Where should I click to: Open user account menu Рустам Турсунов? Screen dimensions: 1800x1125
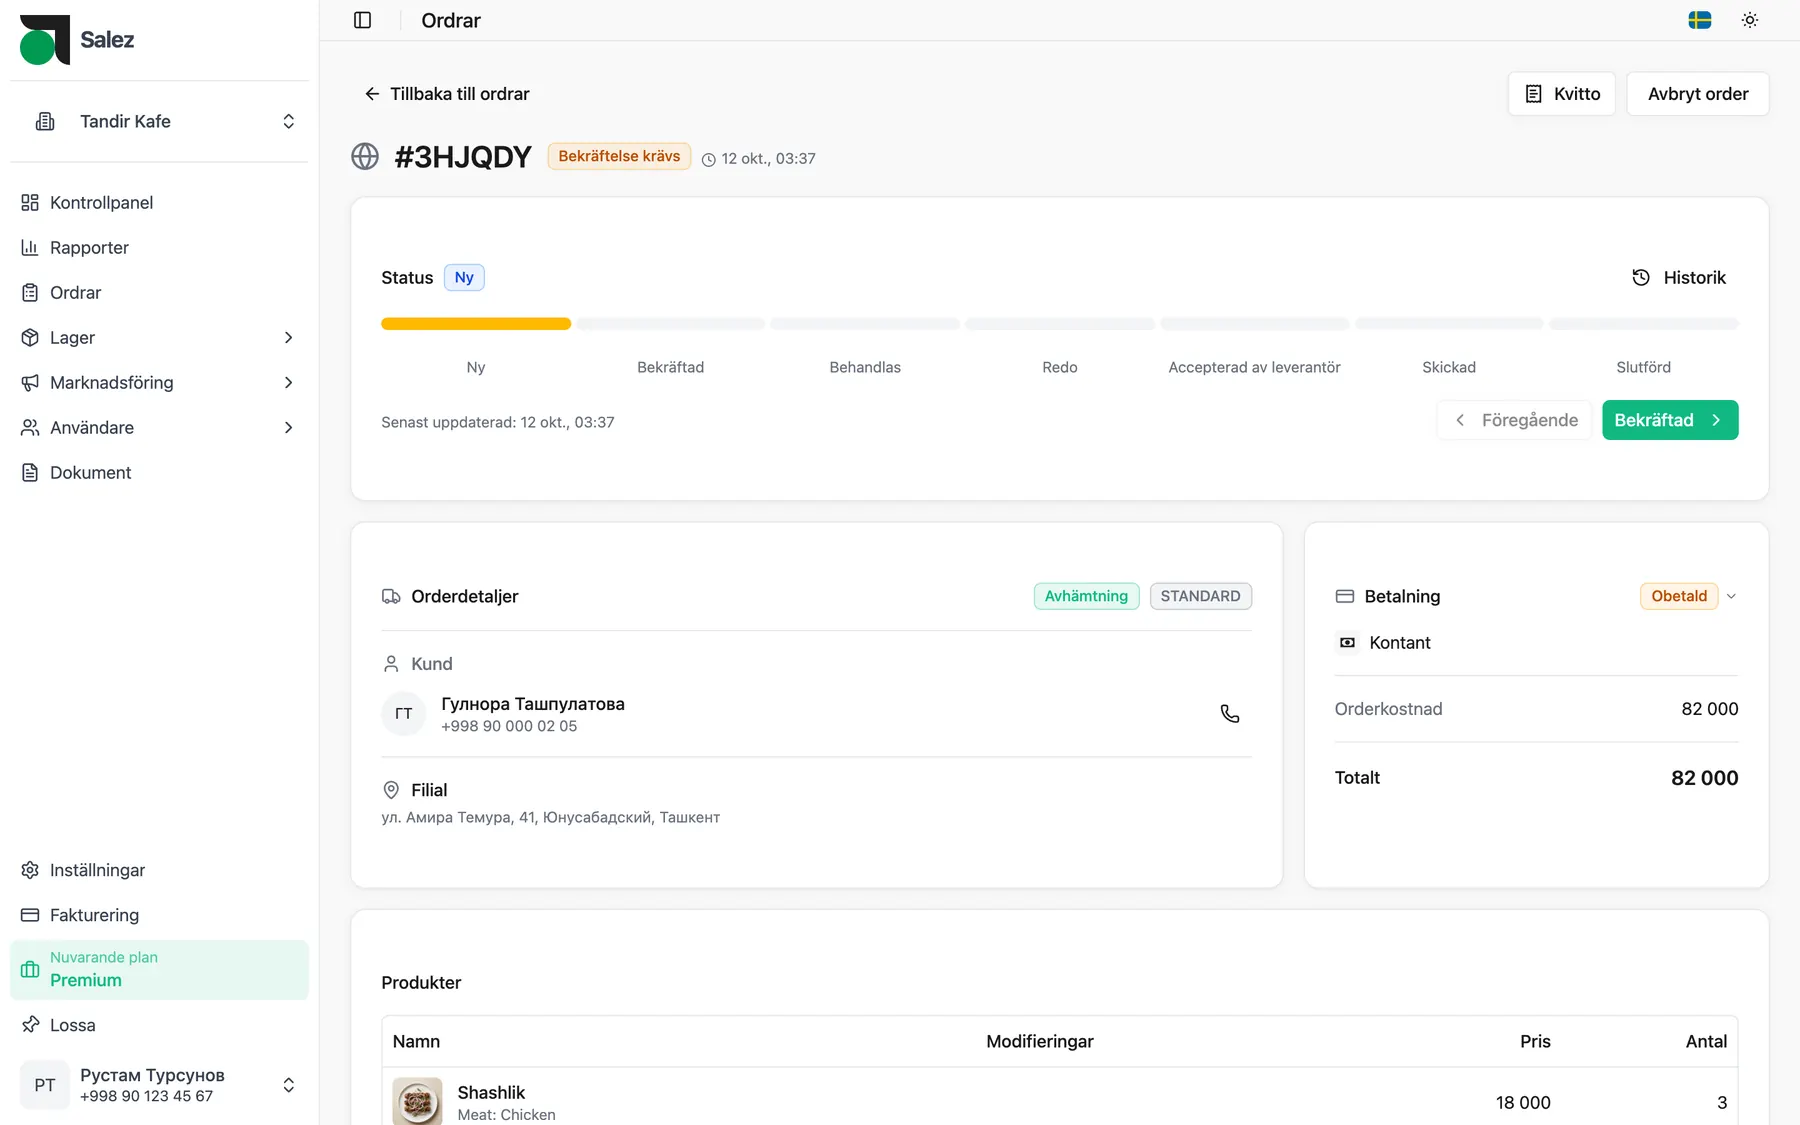click(x=159, y=1085)
